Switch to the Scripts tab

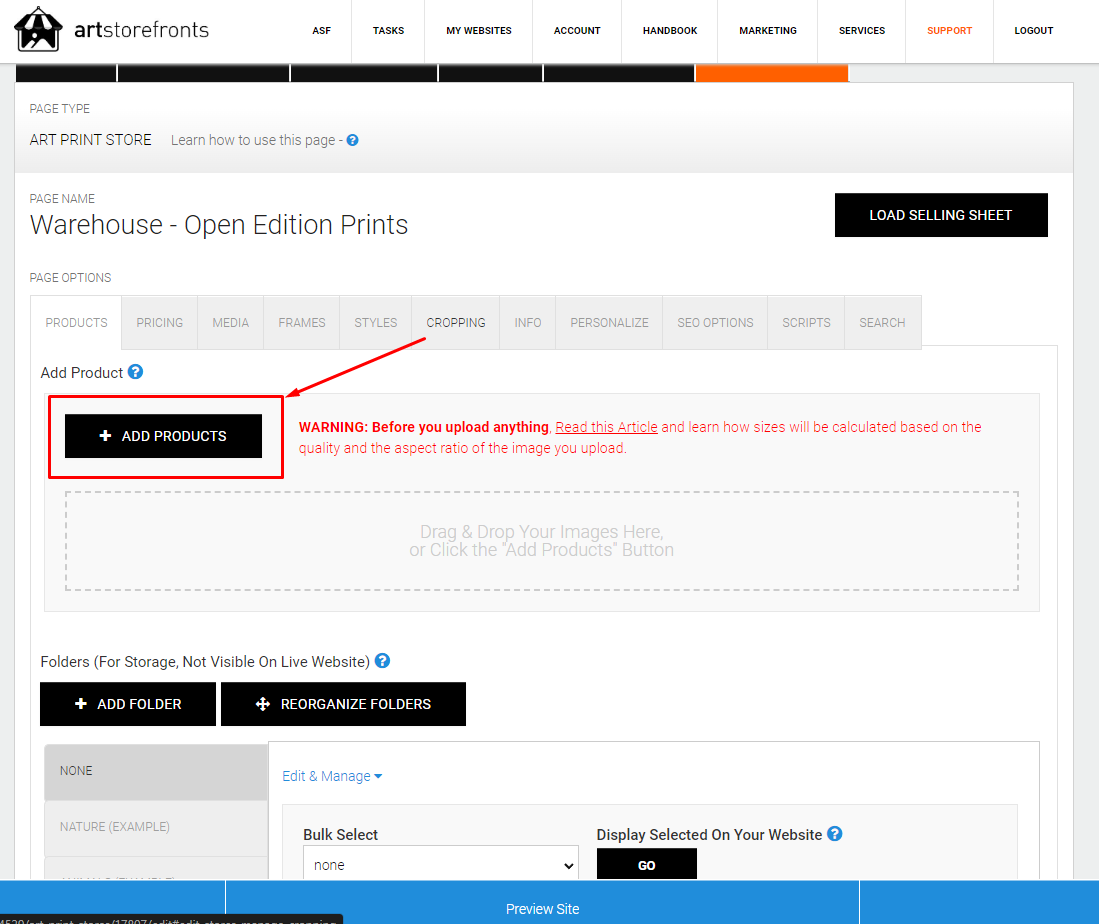click(806, 322)
